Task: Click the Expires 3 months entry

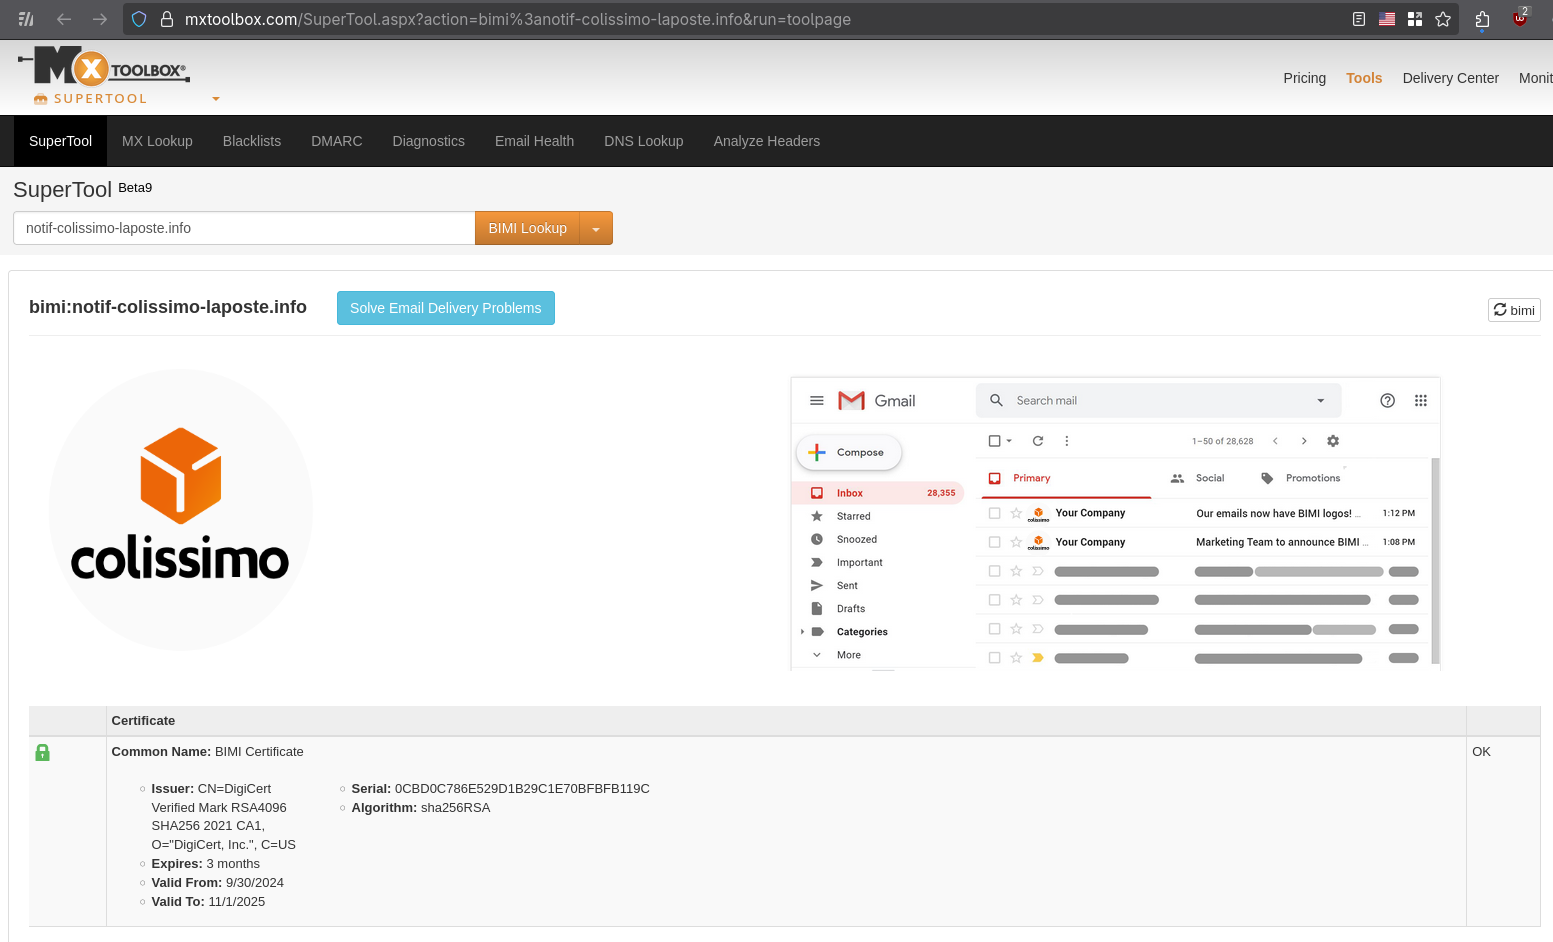Action: coord(206,863)
